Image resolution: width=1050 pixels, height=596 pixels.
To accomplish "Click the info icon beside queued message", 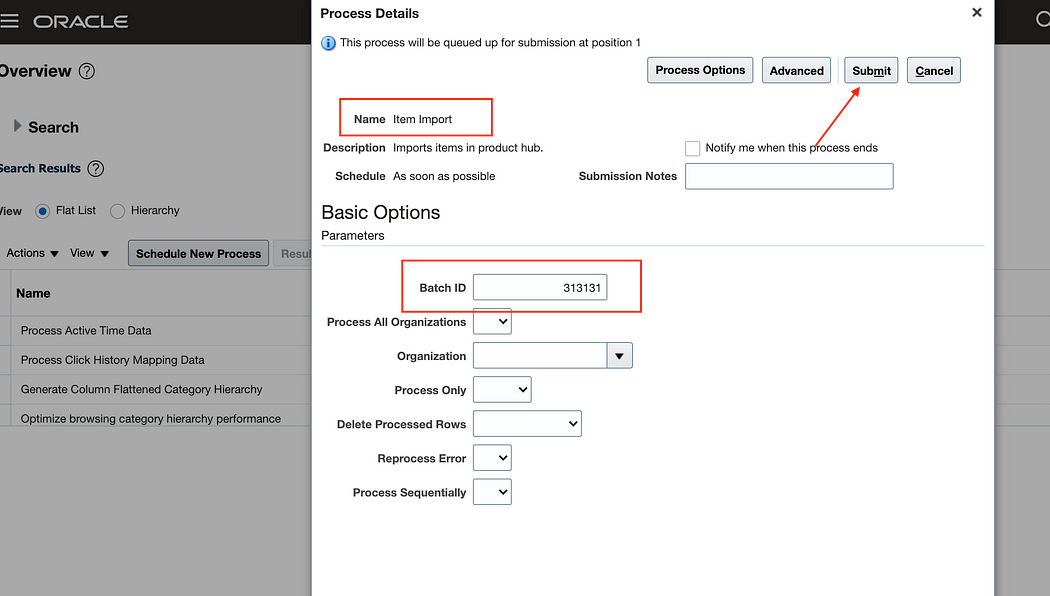I will [328, 43].
